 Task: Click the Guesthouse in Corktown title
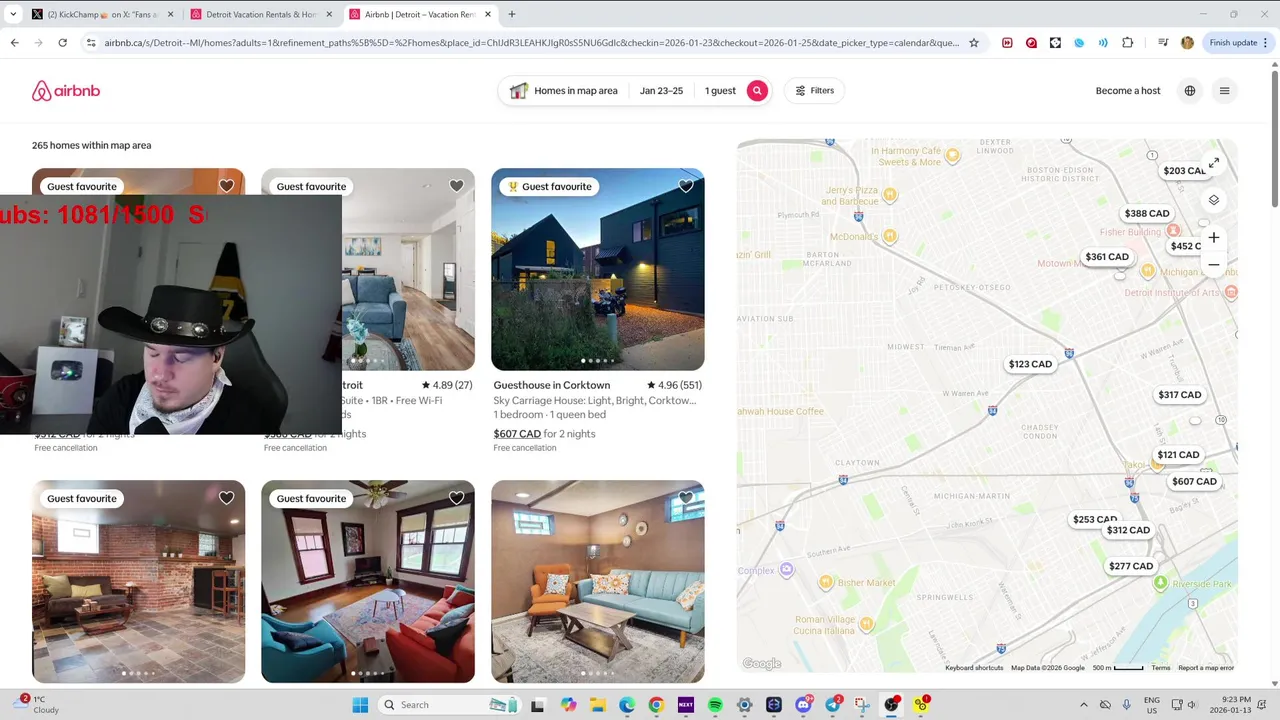click(551, 385)
